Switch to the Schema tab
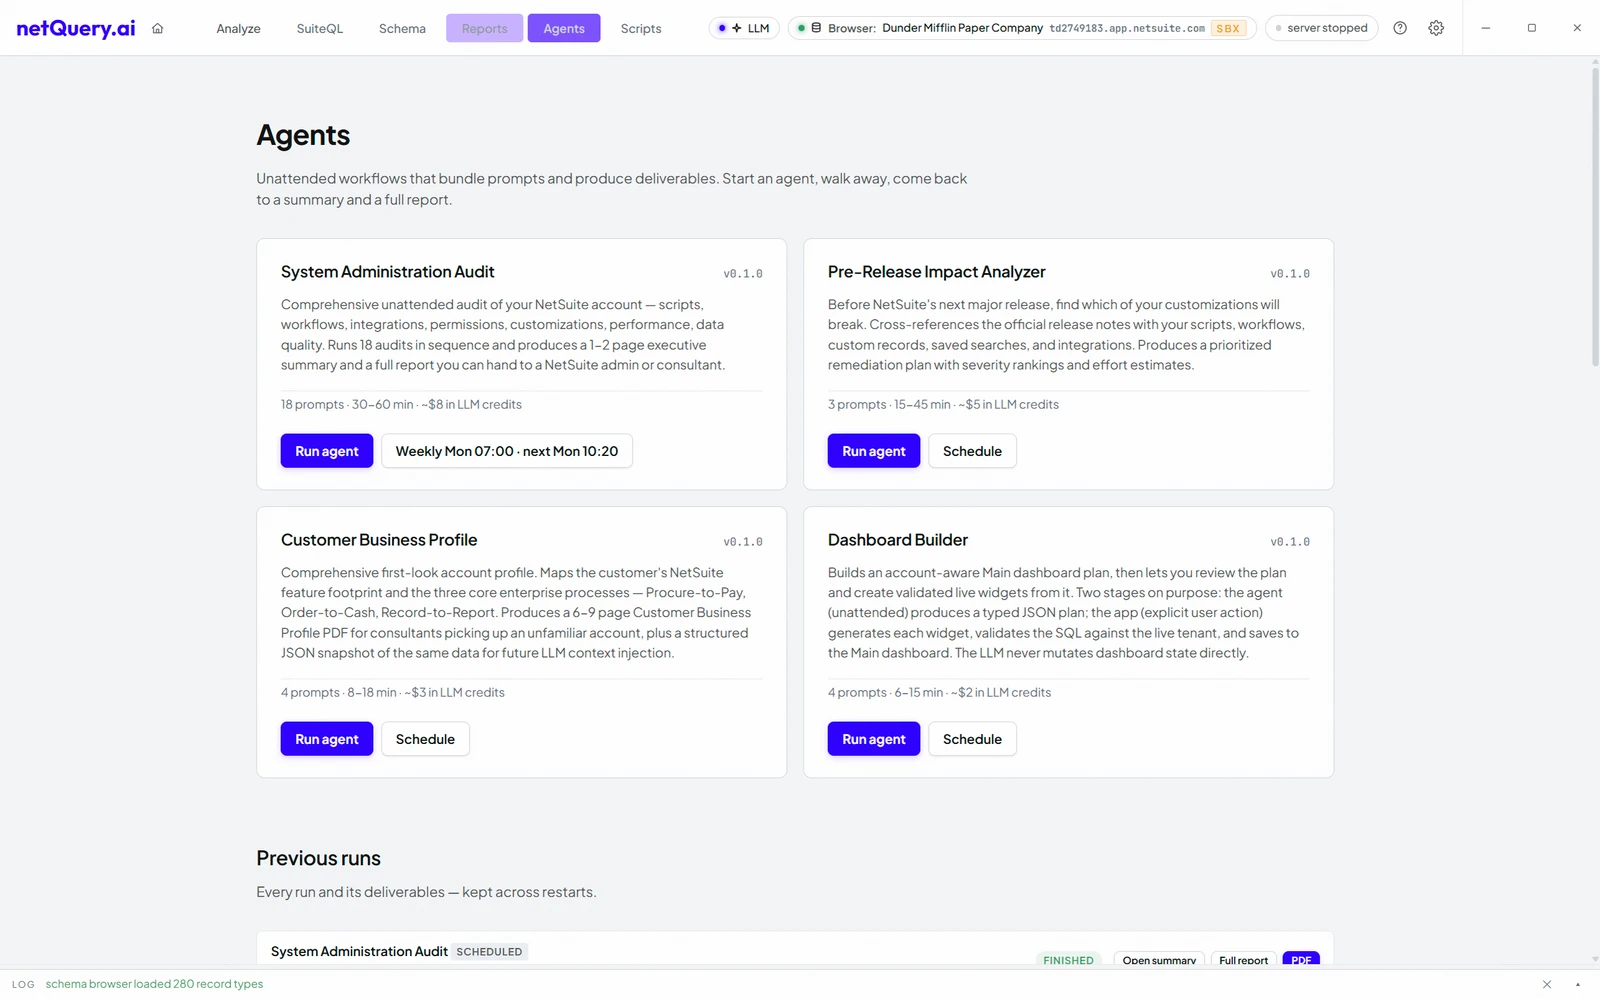 [x=402, y=28]
